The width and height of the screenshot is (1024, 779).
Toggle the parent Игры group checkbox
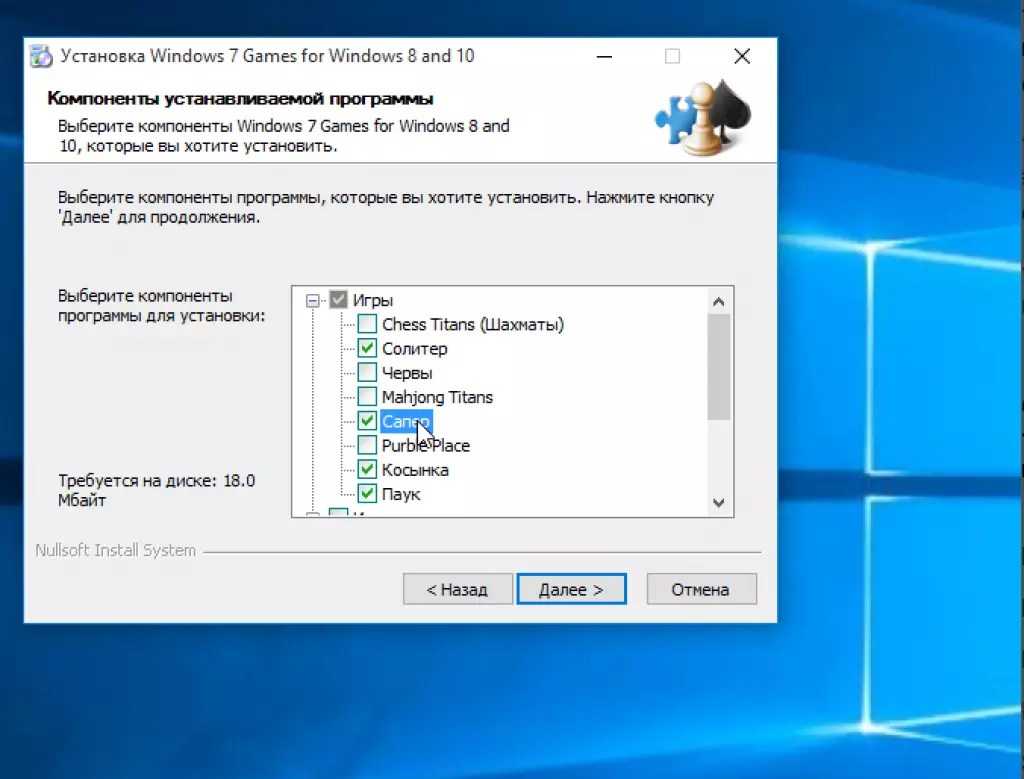339,300
